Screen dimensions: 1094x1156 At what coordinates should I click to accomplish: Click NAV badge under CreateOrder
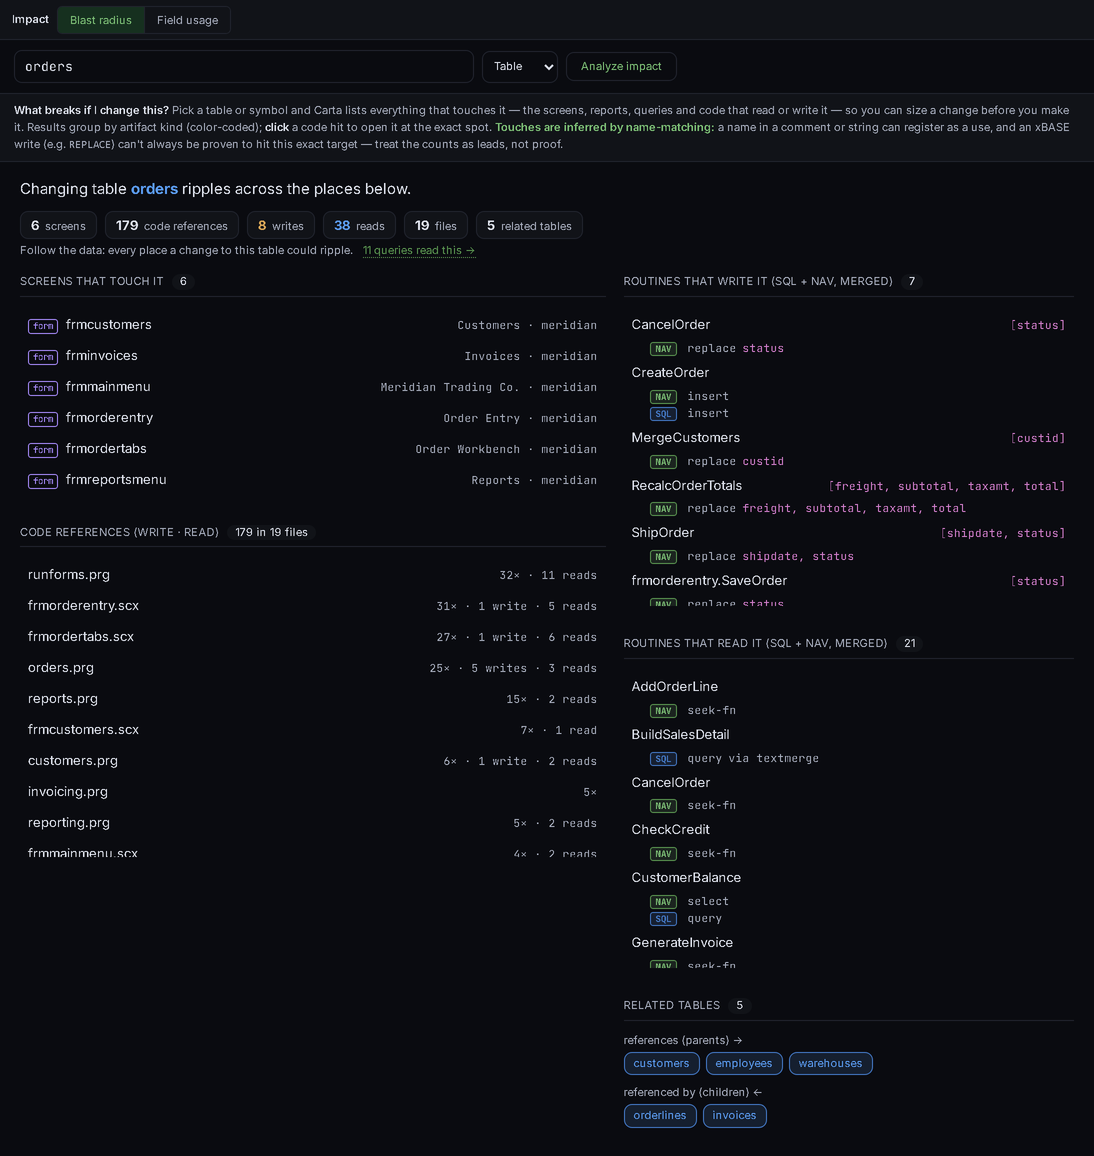coord(663,397)
